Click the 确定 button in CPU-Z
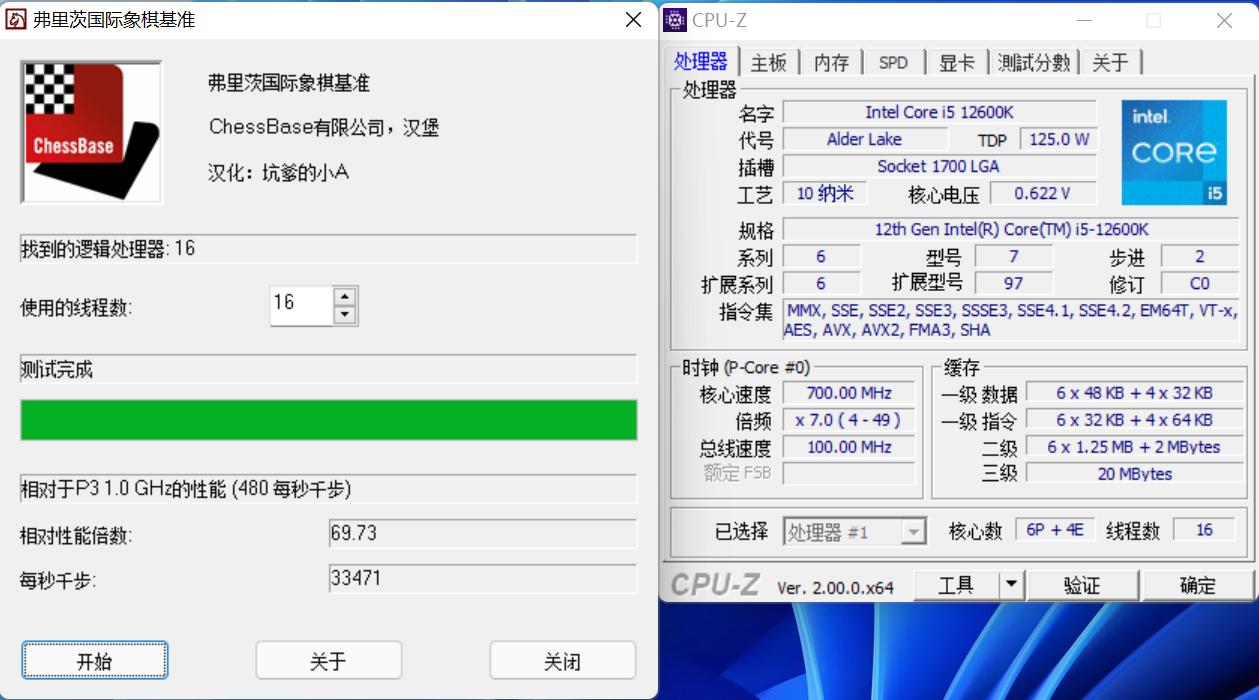Screen dimensions: 1259x700 [x=1197, y=584]
